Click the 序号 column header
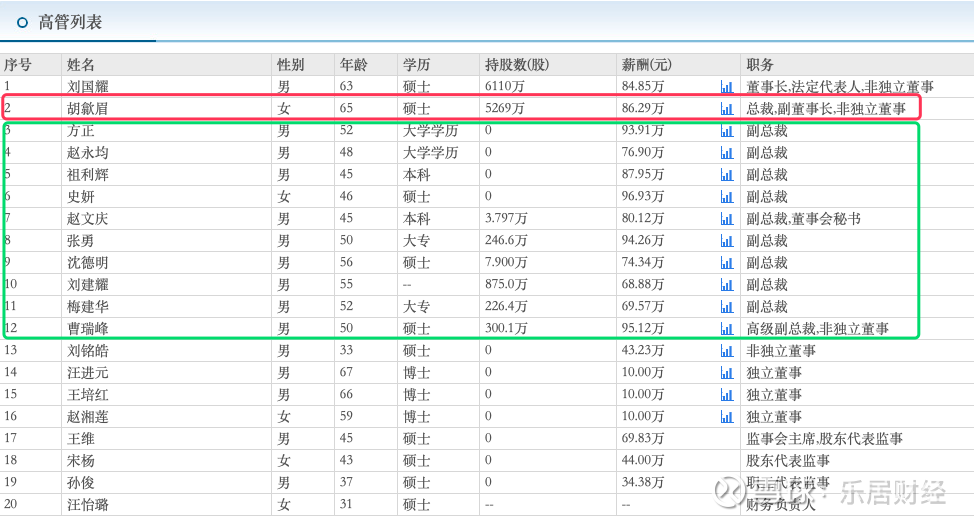Screen dimensions: 974x522 (x=17, y=65)
